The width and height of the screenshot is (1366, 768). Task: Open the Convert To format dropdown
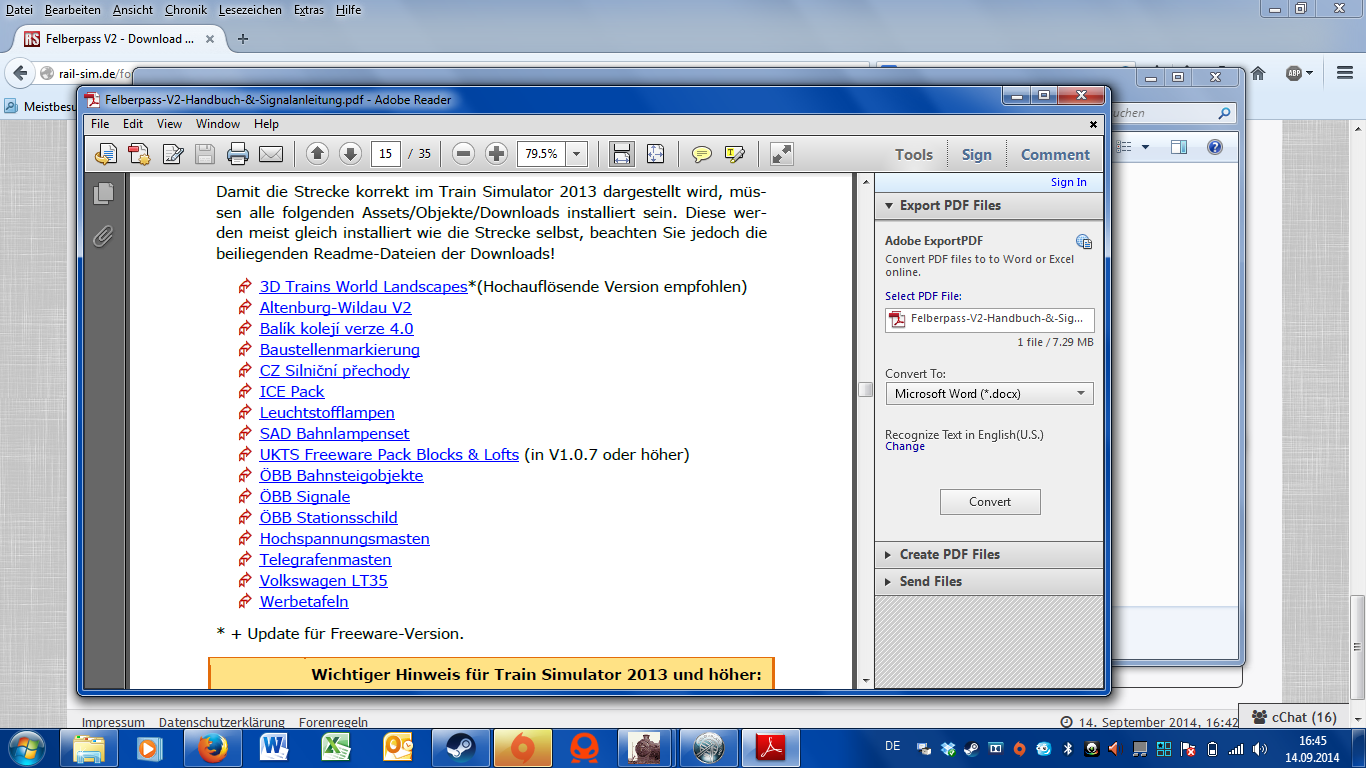point(989,394)
